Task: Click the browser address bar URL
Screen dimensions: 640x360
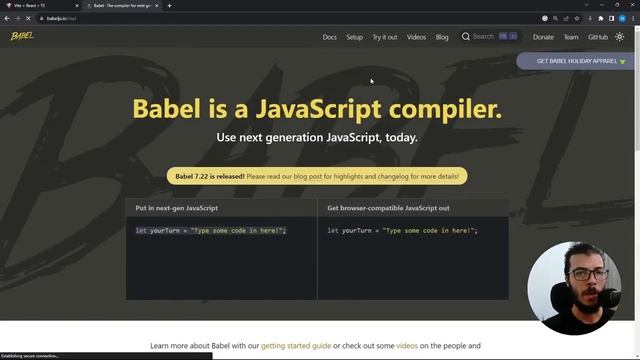Action: pyautogui.click(x=61, y=18)
